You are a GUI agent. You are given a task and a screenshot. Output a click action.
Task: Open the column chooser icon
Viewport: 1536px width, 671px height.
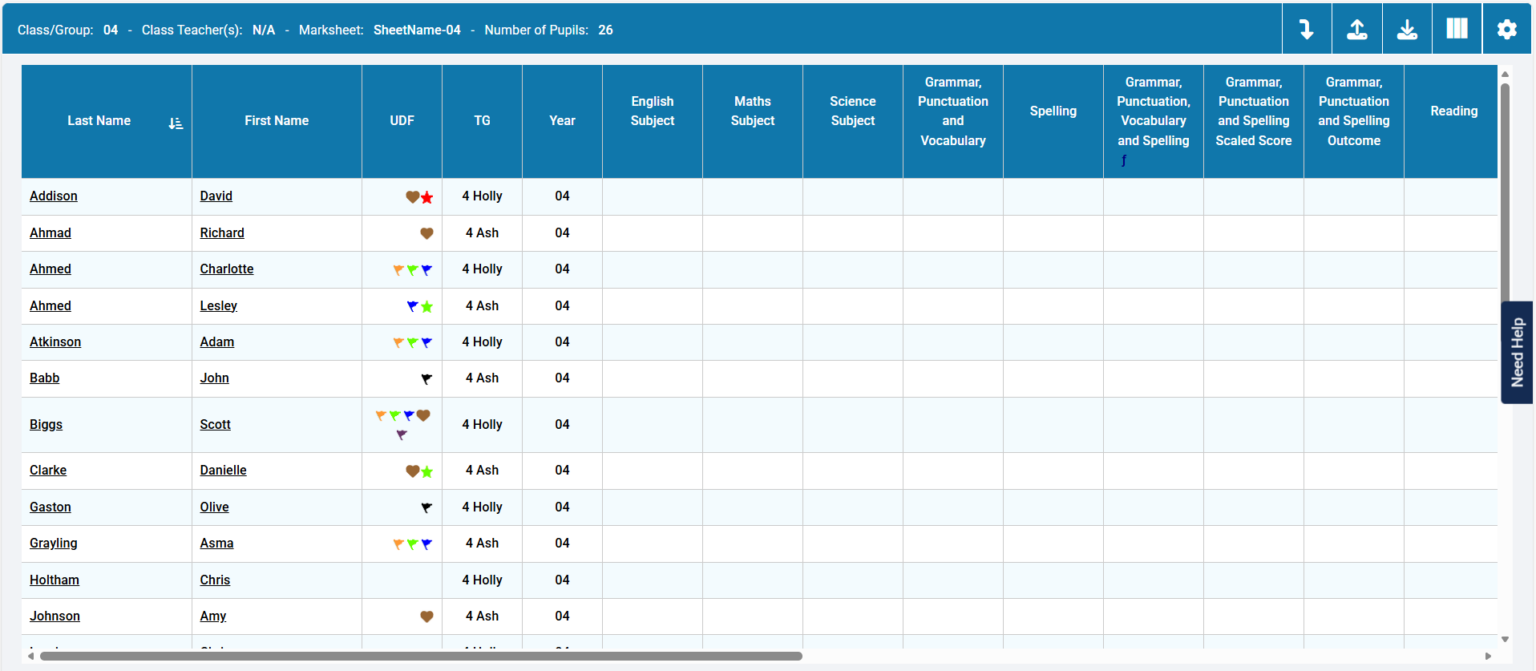click(x=1456, y=28)
